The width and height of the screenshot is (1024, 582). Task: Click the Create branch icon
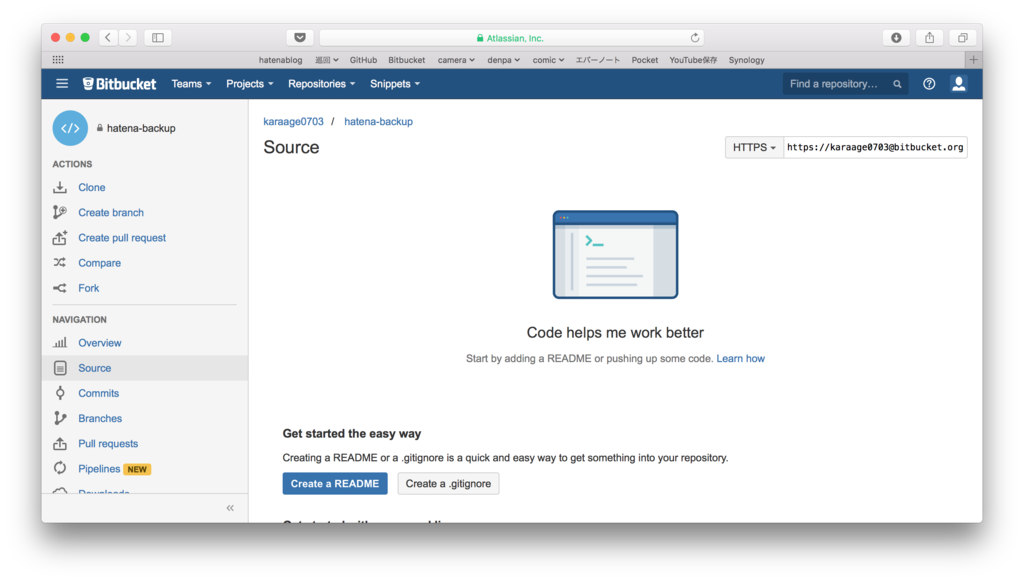(x=60, y=212)
